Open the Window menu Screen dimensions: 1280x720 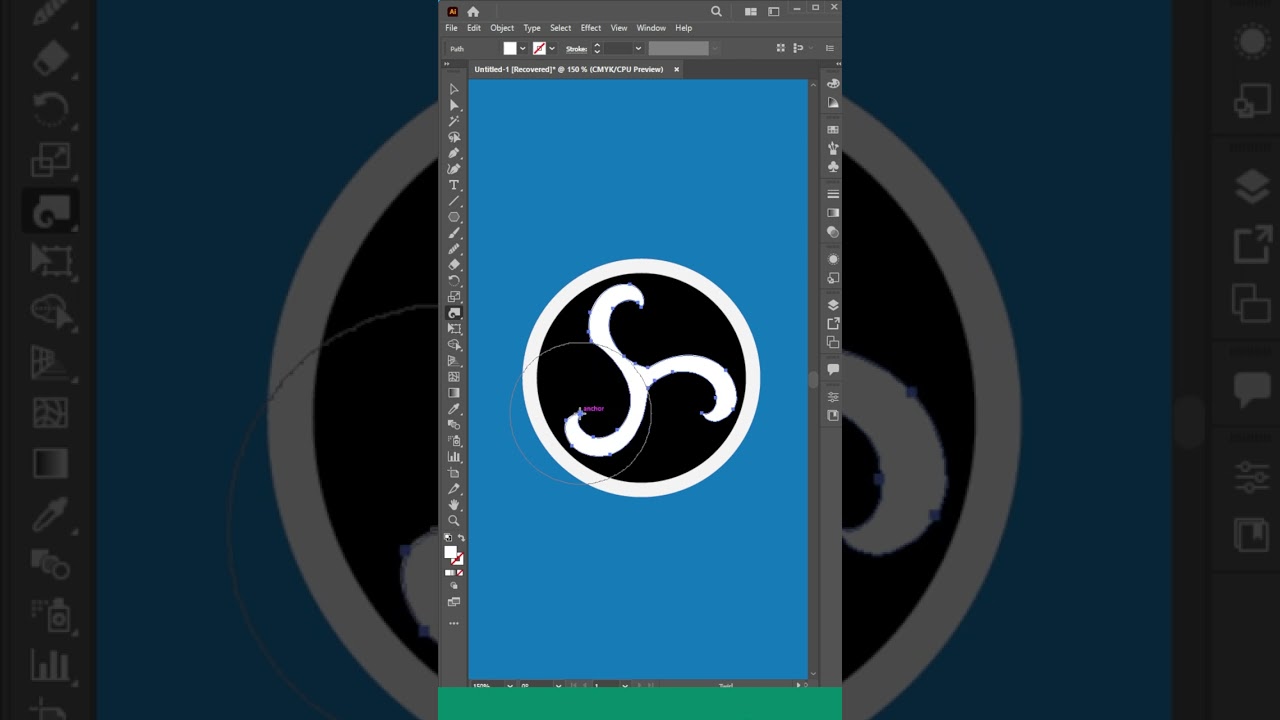click(x=651, y=28)
